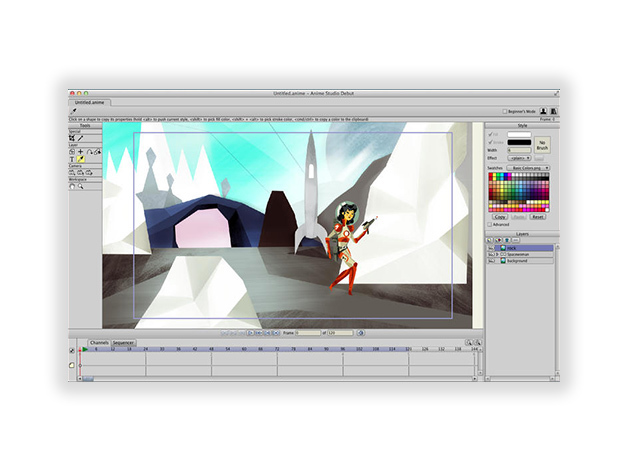
Task: Open the Character Wizard person icon
Action: 543,111
